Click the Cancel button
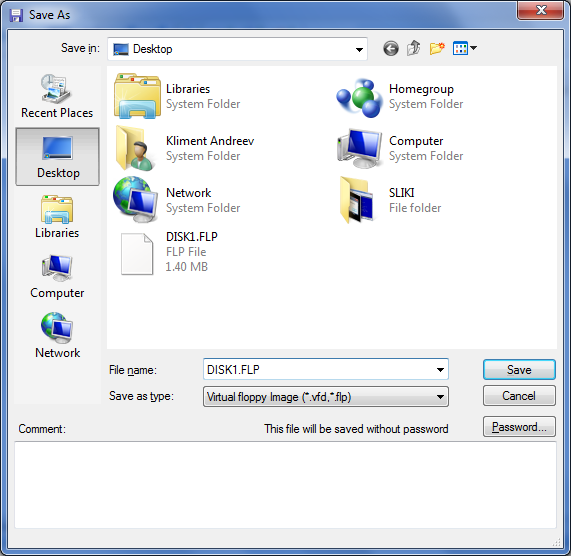This screenshot has width=571, height=556. [519, 396]
